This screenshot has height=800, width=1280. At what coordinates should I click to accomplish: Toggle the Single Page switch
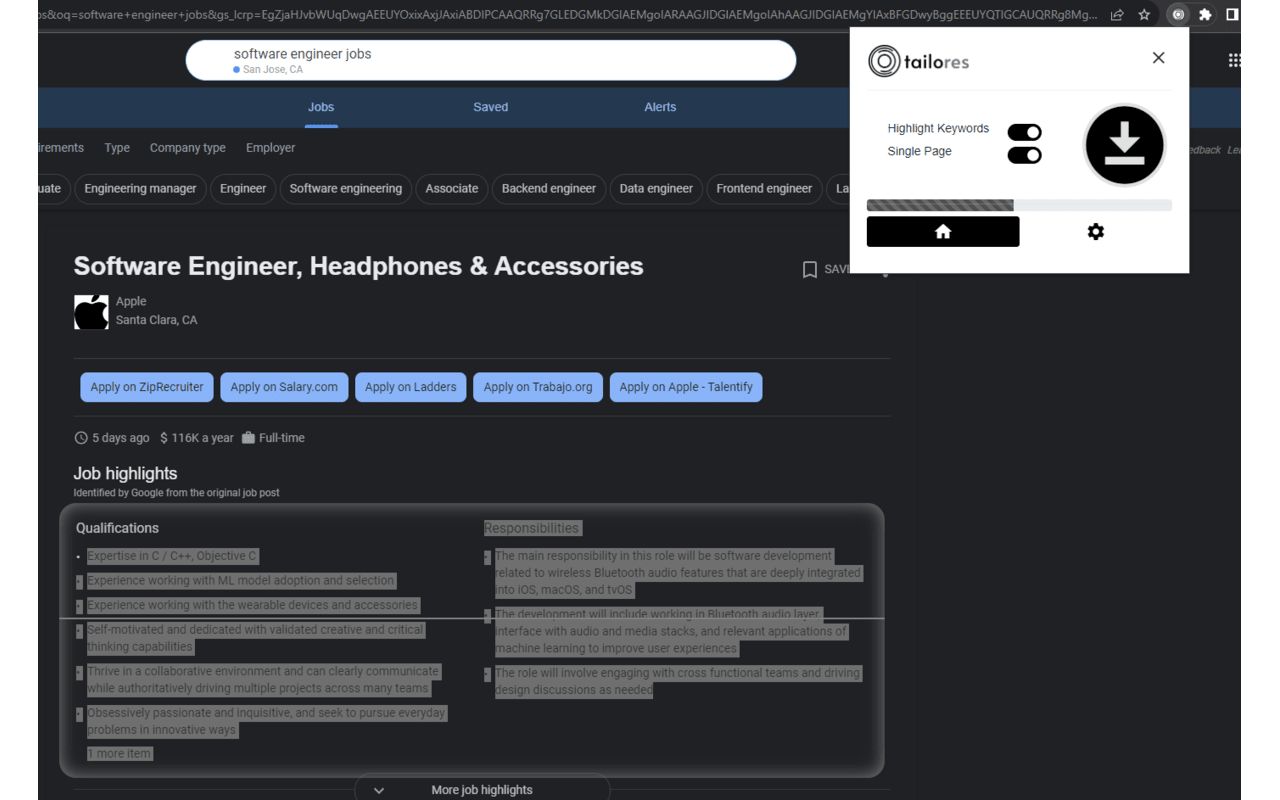(x=1024, y=155)
